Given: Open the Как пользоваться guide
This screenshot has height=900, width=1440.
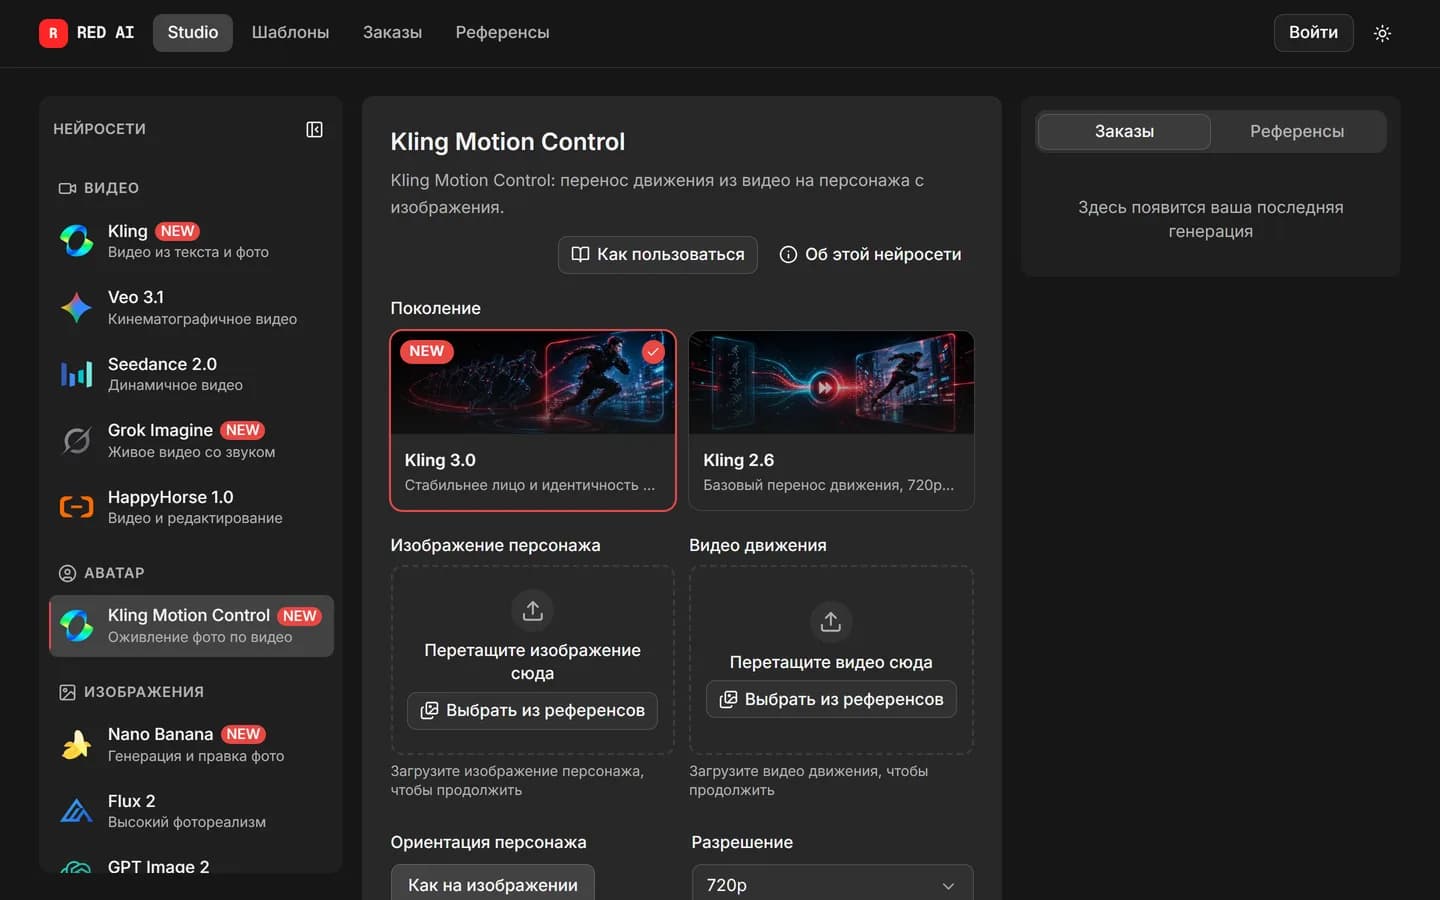Looking at the screenshot, I should [x=657, y=254].
